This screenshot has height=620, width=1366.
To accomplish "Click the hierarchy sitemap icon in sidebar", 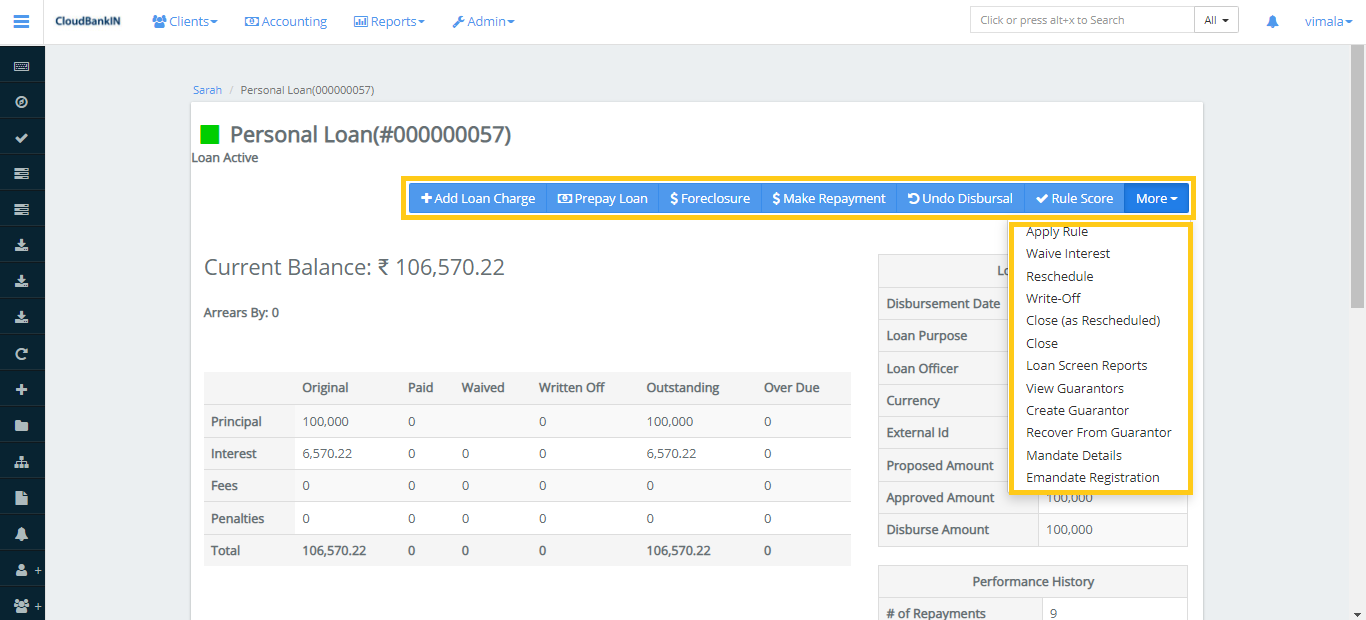I will (21, 460).
